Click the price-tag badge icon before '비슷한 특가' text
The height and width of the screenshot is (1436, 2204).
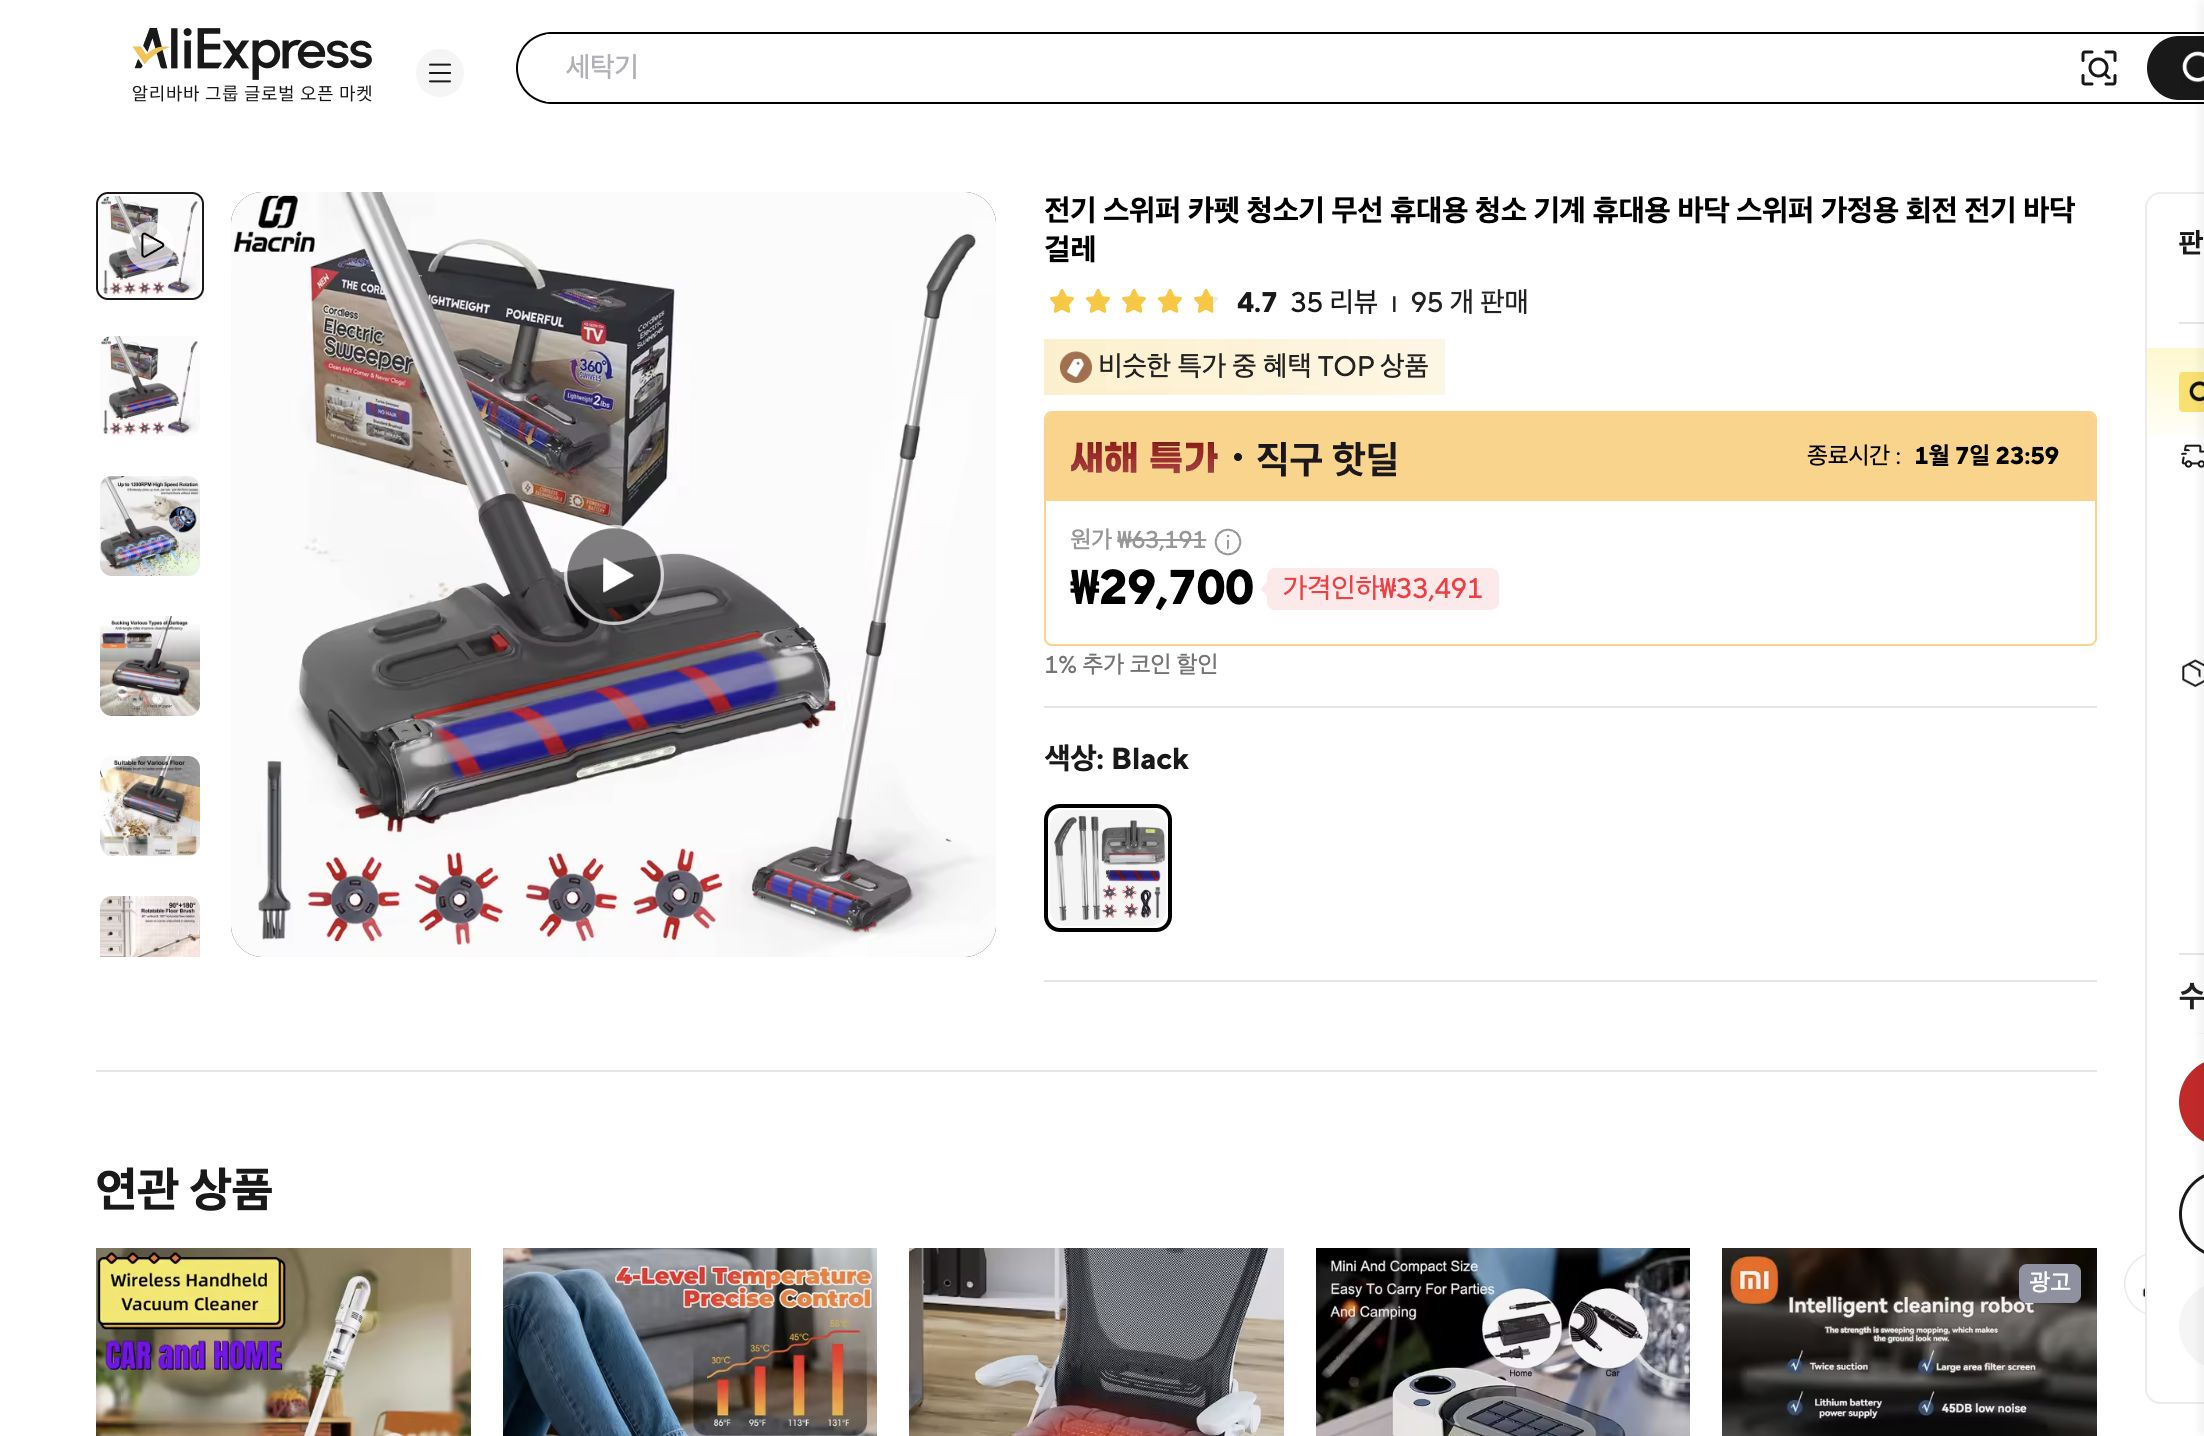click(1073, 366)
